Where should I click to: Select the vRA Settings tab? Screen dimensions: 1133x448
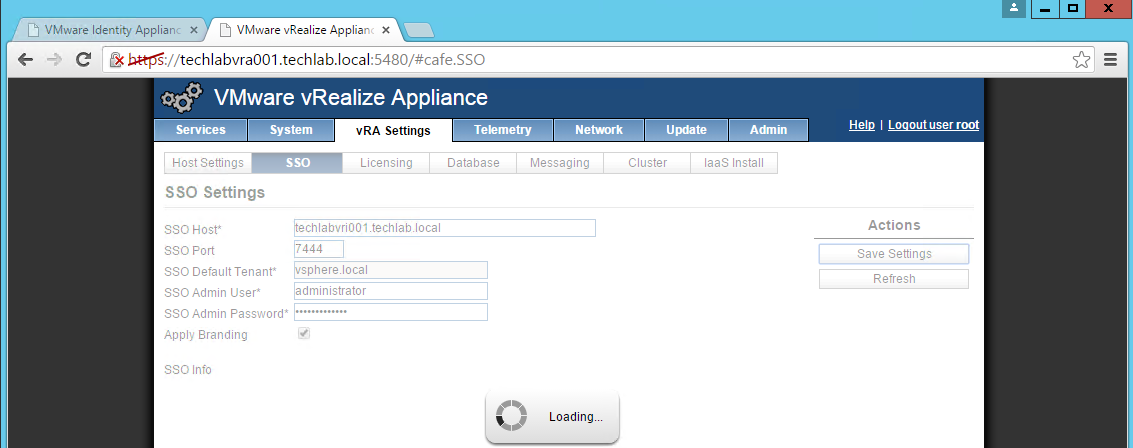point(393,131)
